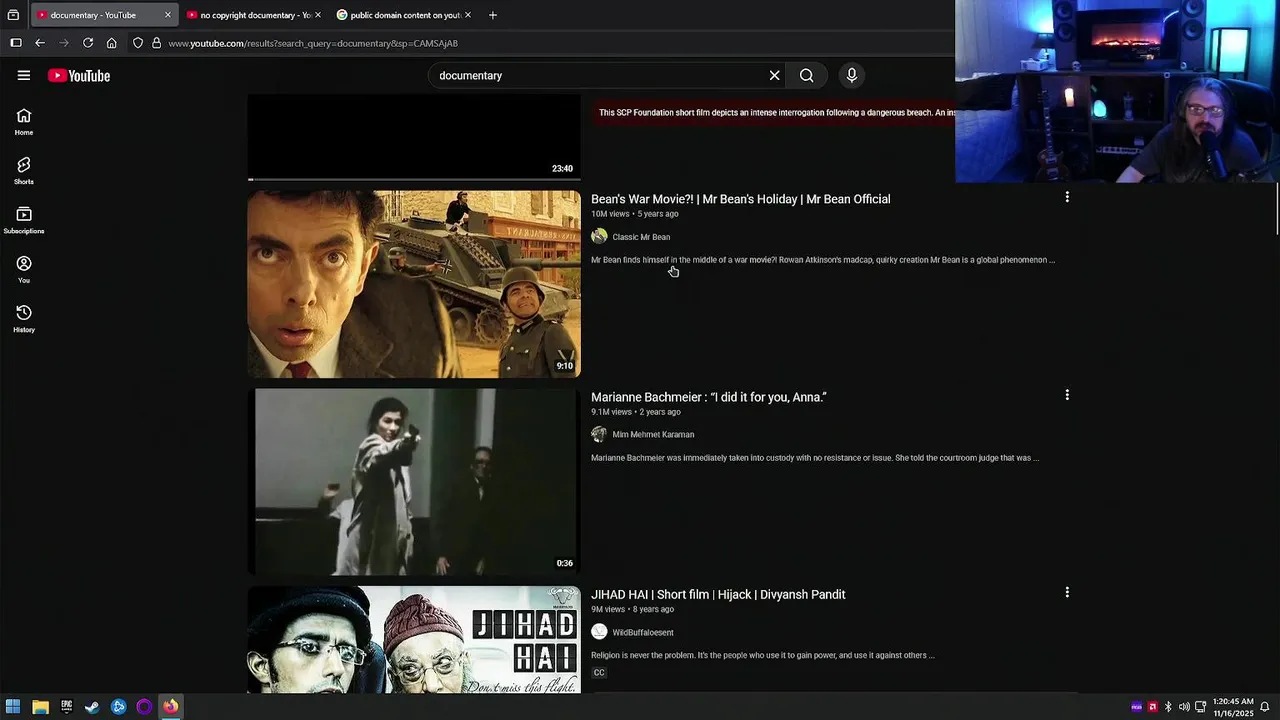Screen dimensions: 1280x720
Task: Open Bluetooth tray icon
Action: click(1168, 707)
